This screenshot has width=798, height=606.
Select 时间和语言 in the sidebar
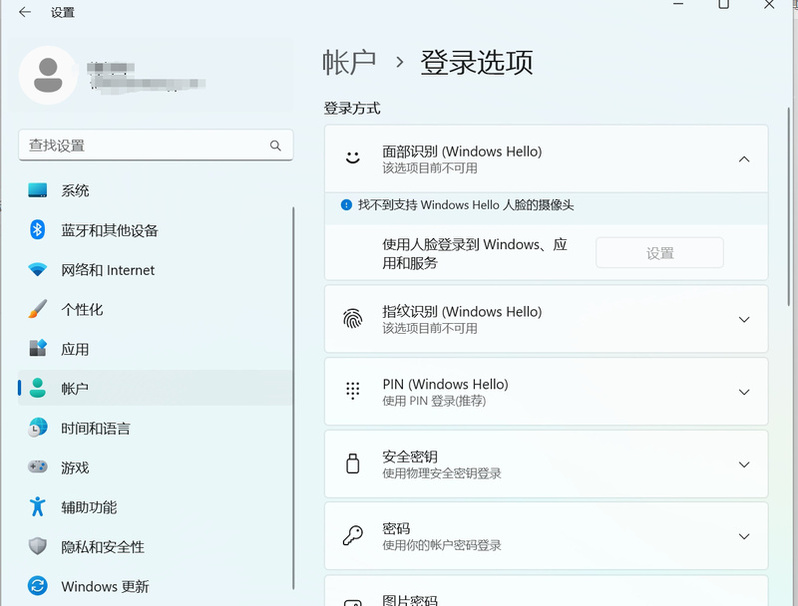(155, 428)
